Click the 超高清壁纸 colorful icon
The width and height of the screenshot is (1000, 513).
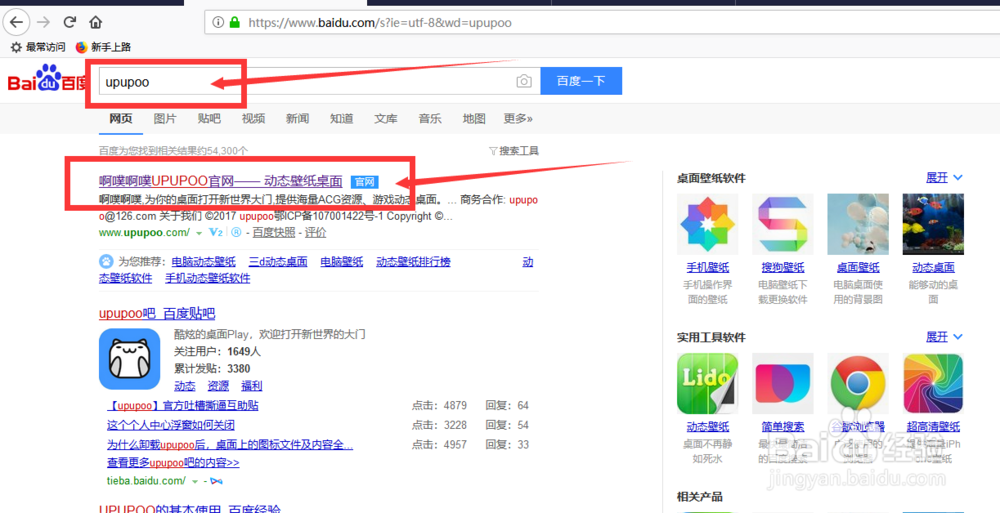933,384
